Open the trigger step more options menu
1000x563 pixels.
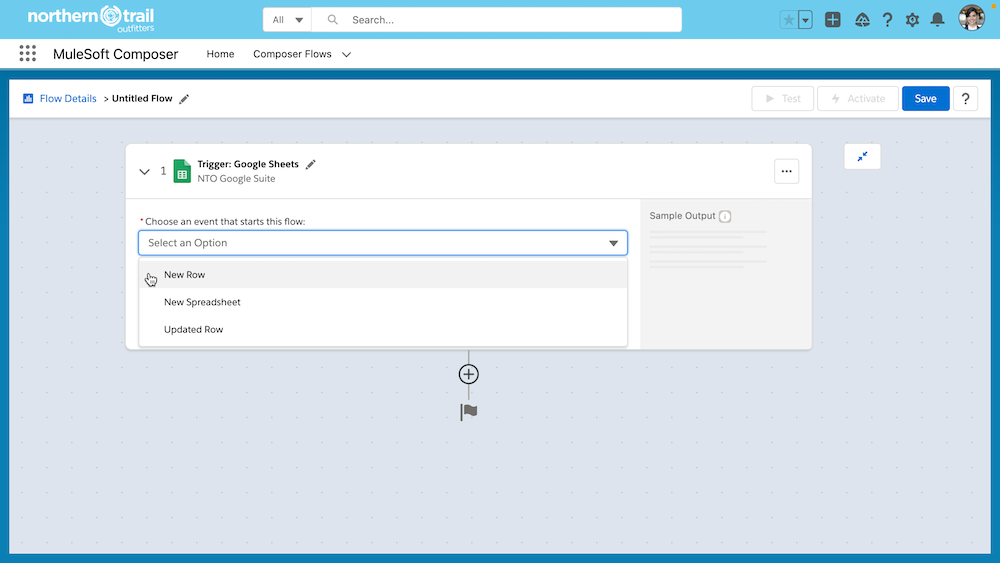(786, 171)
